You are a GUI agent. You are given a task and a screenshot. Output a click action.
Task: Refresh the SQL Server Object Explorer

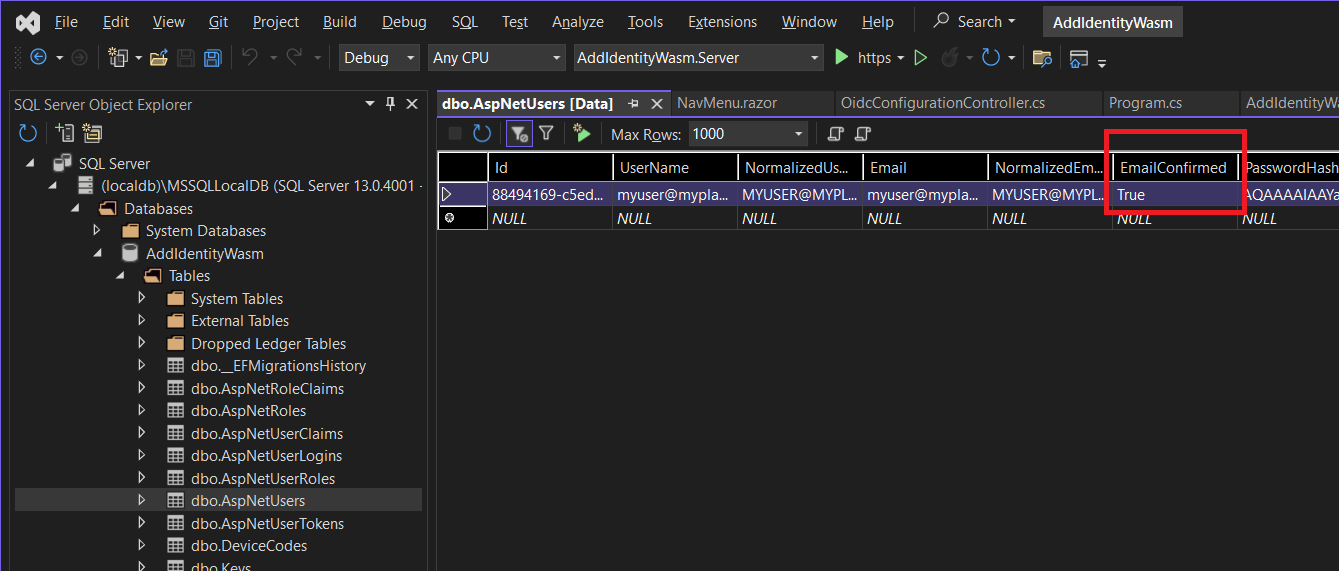[28, 133]
